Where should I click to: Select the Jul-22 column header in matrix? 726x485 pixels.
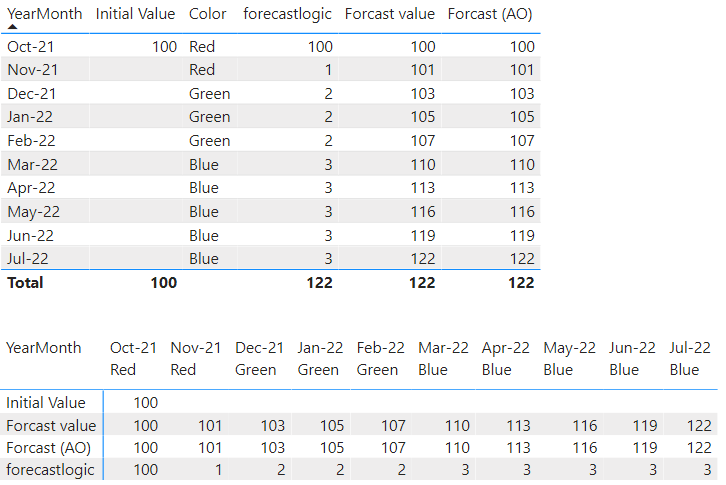[690, 348]
